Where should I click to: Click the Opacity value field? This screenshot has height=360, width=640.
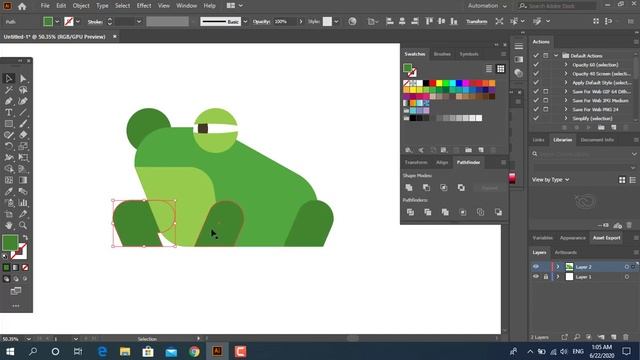click(285, 22)
